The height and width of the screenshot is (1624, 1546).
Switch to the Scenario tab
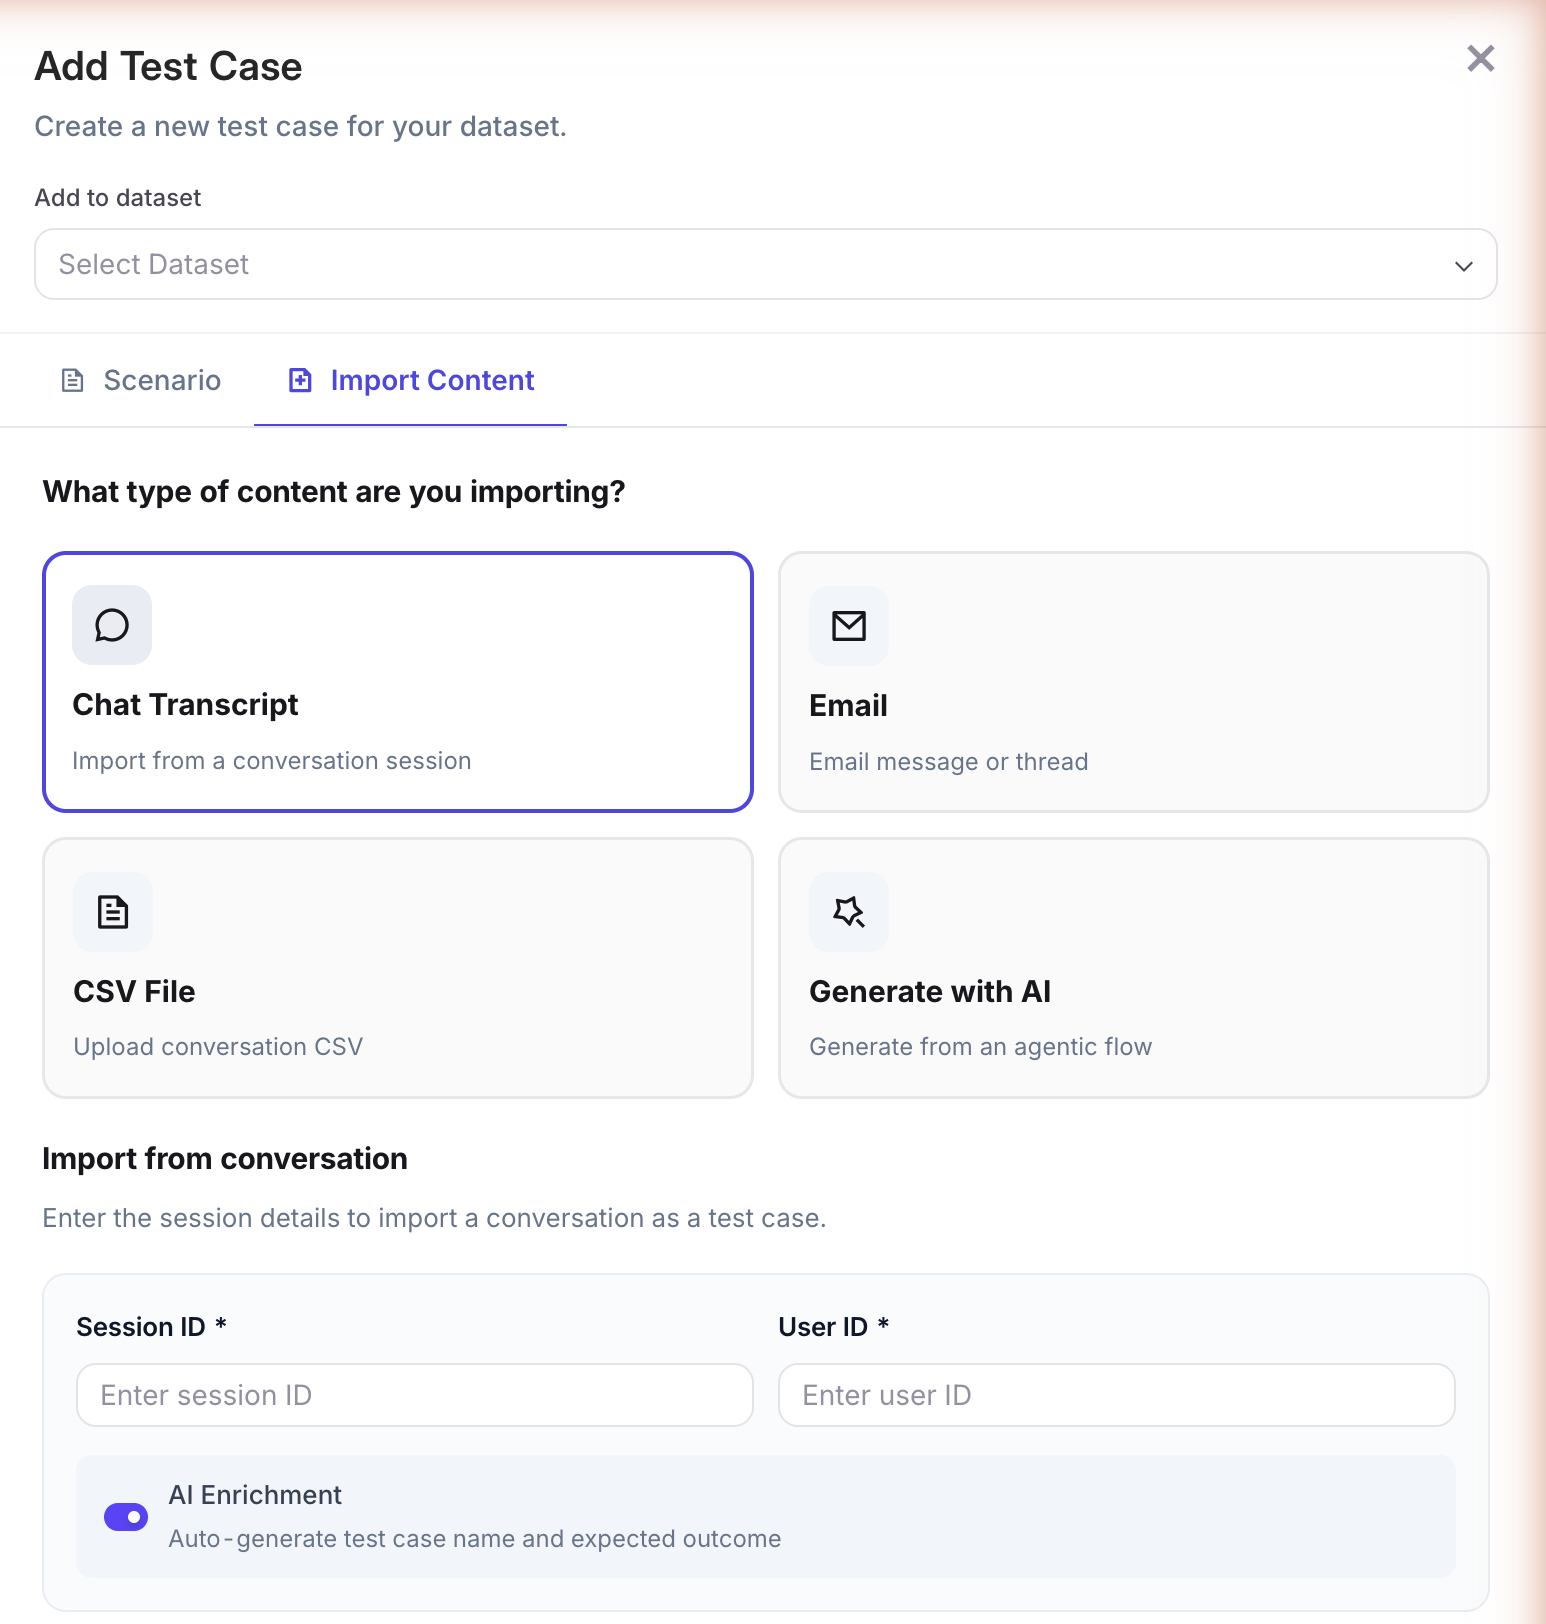pyautogui.click(x=140, y=380)
